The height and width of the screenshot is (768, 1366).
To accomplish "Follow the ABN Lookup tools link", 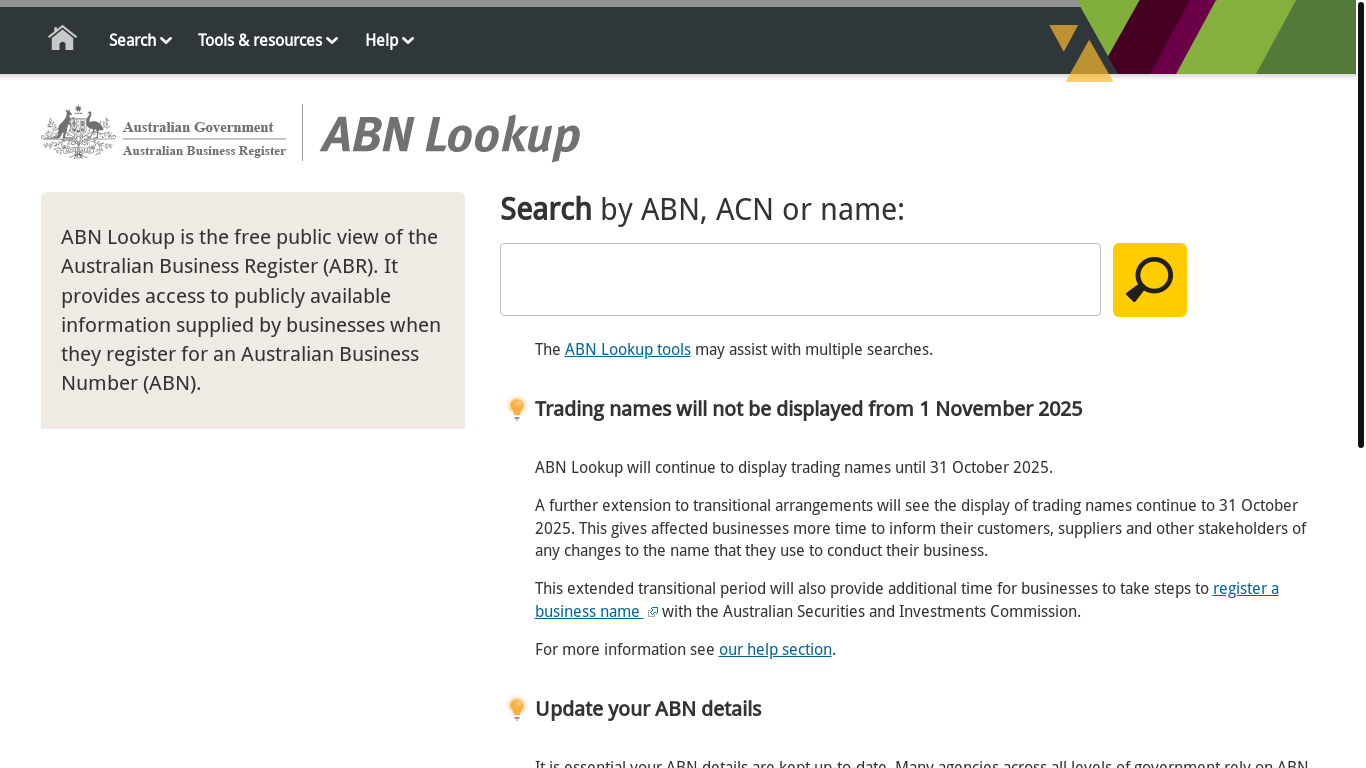I will [x=628, y=349].
